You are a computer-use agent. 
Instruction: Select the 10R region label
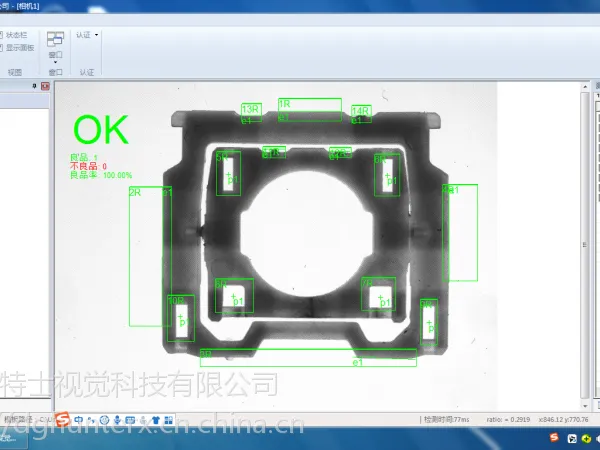point(176,301)
